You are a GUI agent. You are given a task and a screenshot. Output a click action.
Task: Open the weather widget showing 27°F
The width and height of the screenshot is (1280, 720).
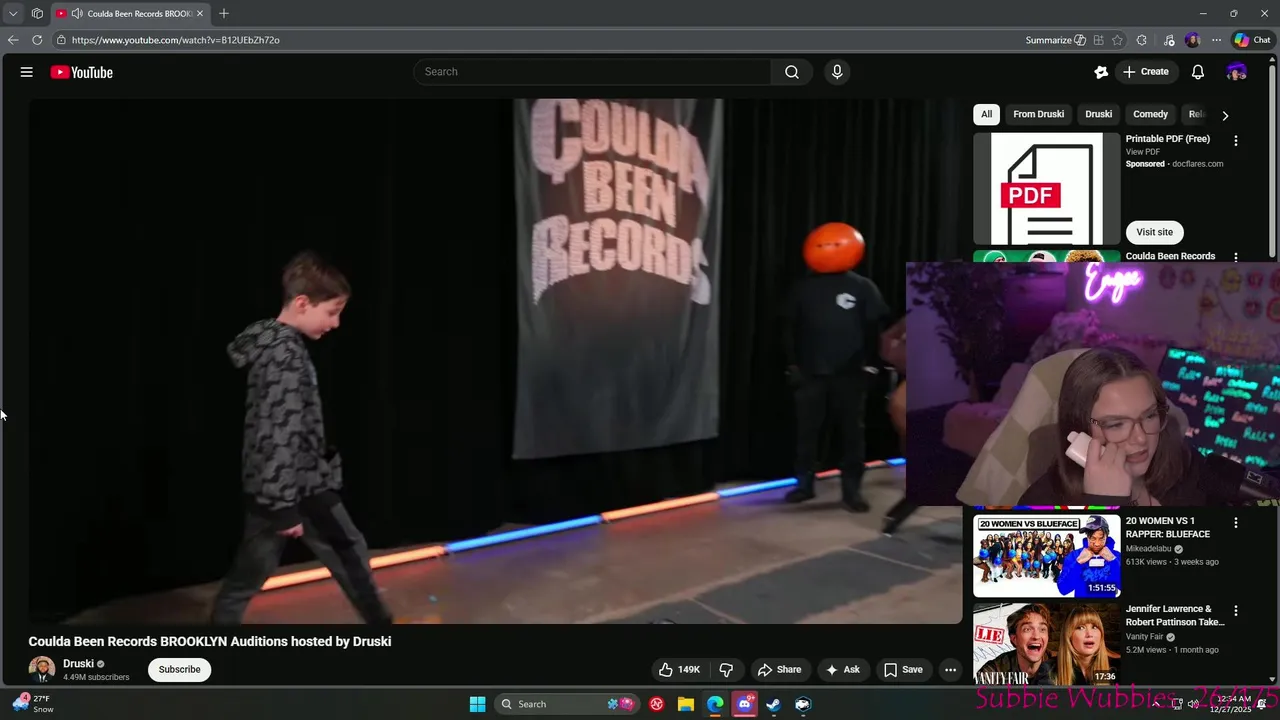pos(33,704)
